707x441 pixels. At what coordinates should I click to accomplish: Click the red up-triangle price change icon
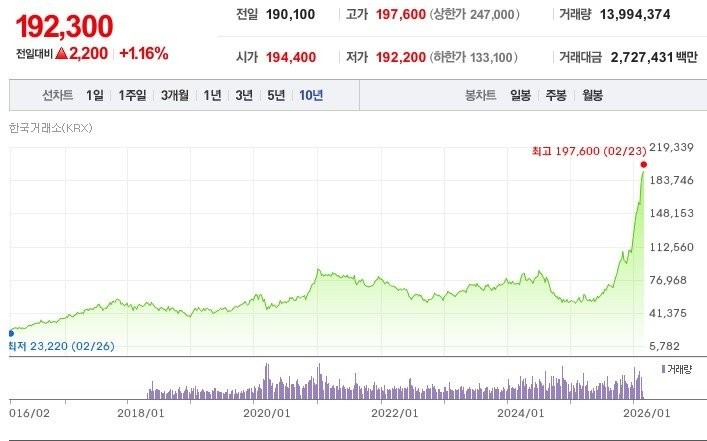pyautogui.click(x=61, y=53)
